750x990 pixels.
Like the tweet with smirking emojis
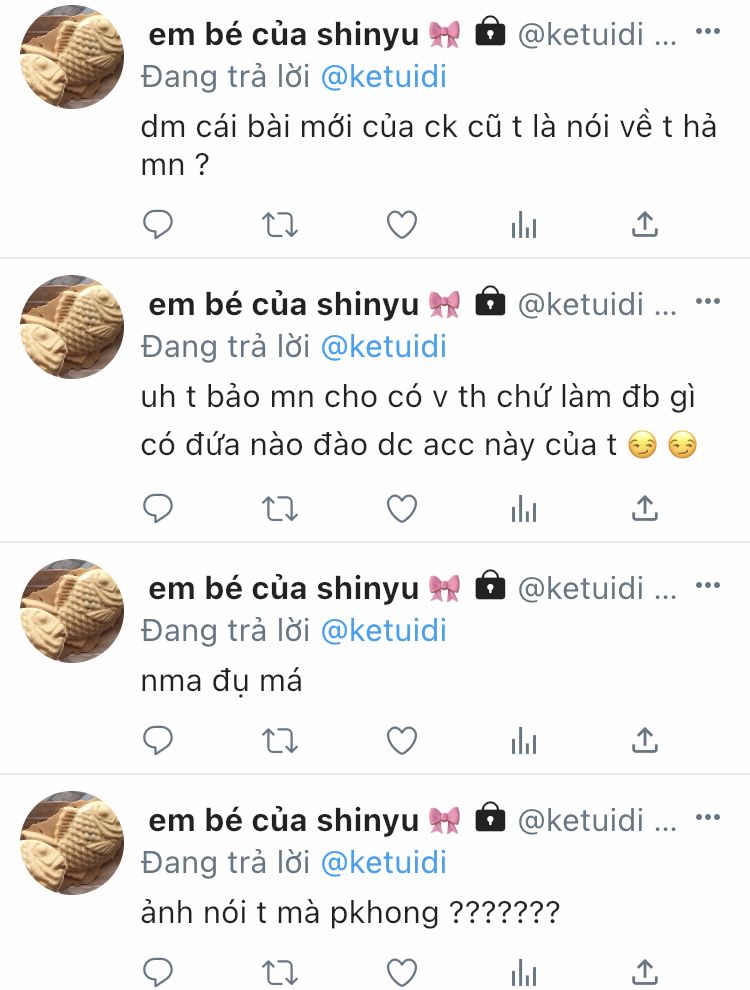[x=402, y=508]
